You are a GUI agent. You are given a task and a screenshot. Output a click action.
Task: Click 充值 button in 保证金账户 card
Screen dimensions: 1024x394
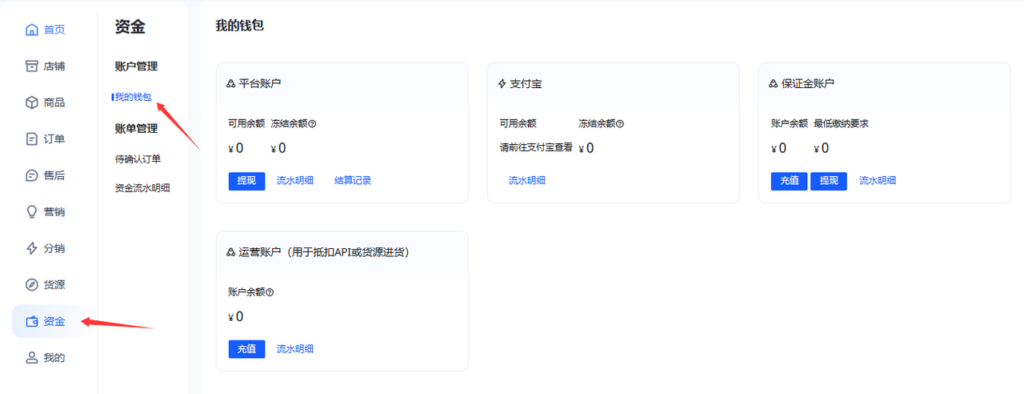click(x=790, y=181)
